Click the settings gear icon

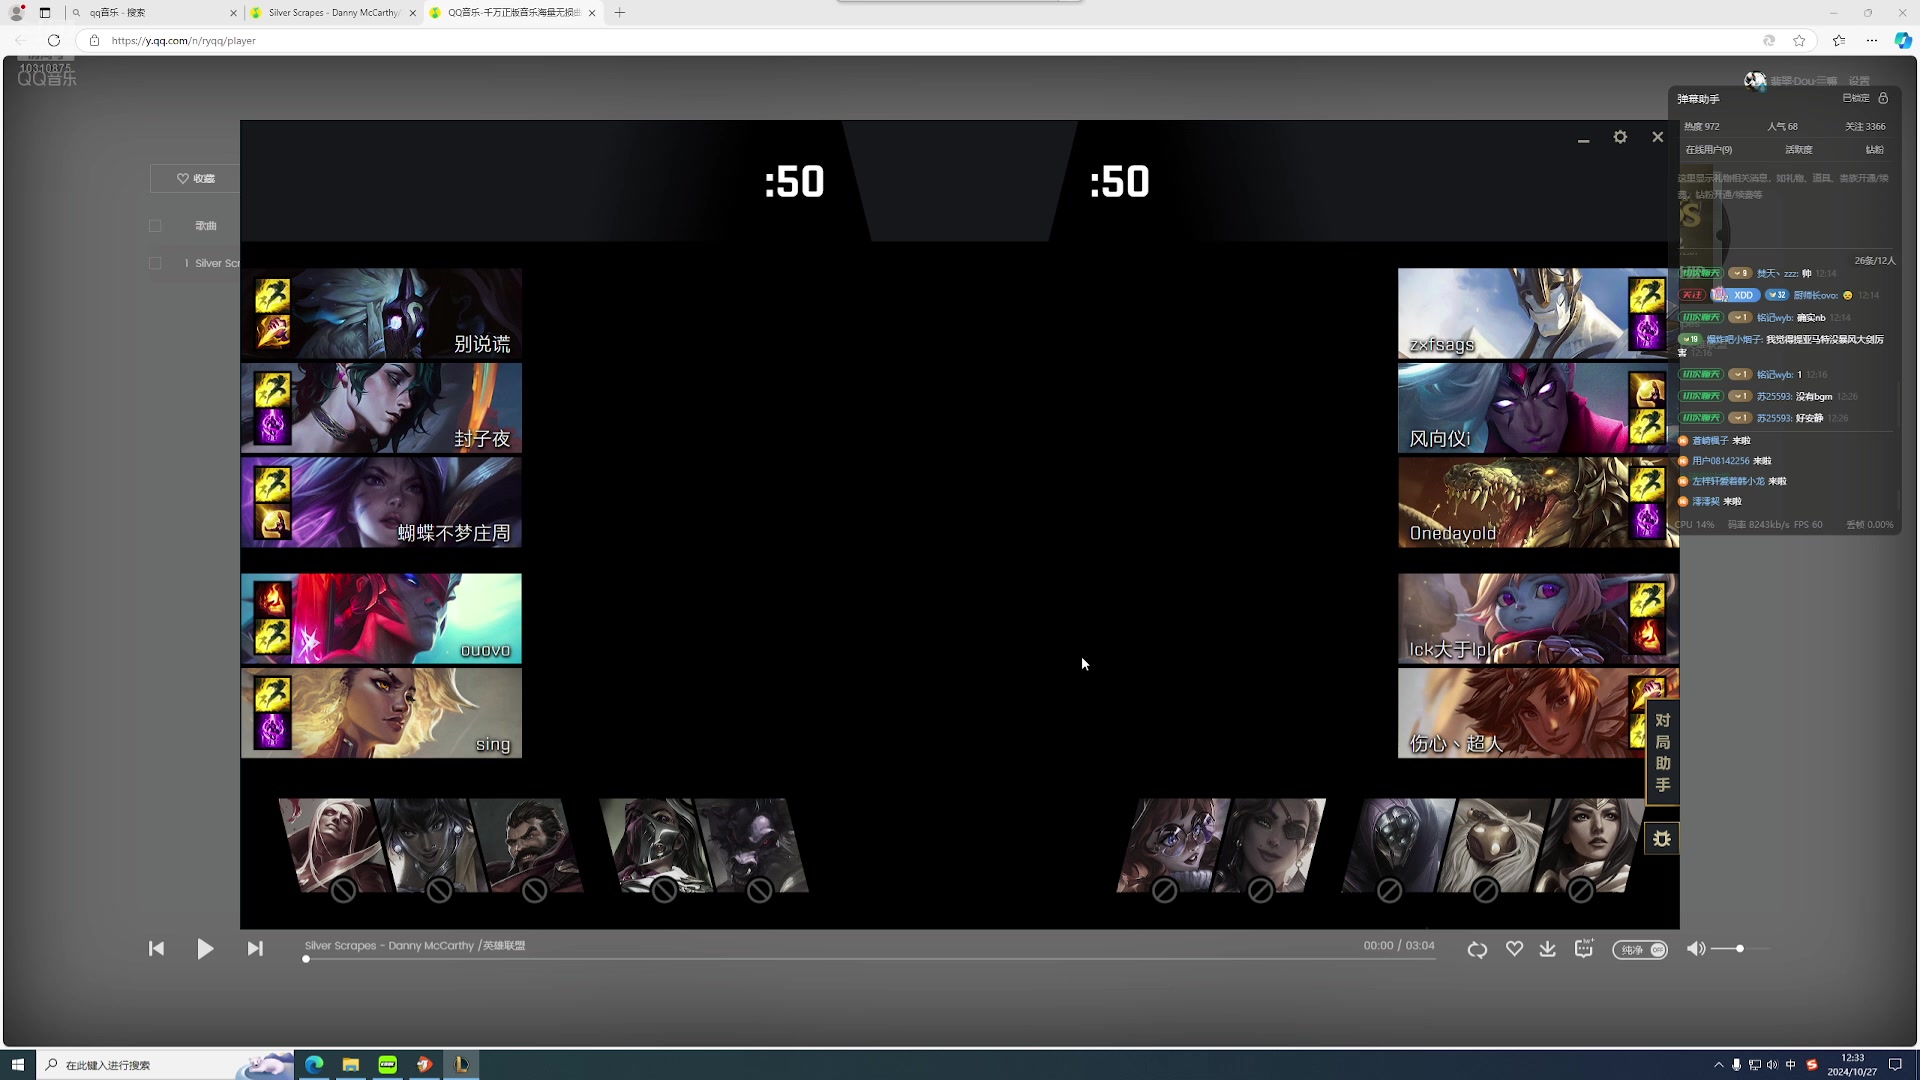click(x=1619, y=136)
